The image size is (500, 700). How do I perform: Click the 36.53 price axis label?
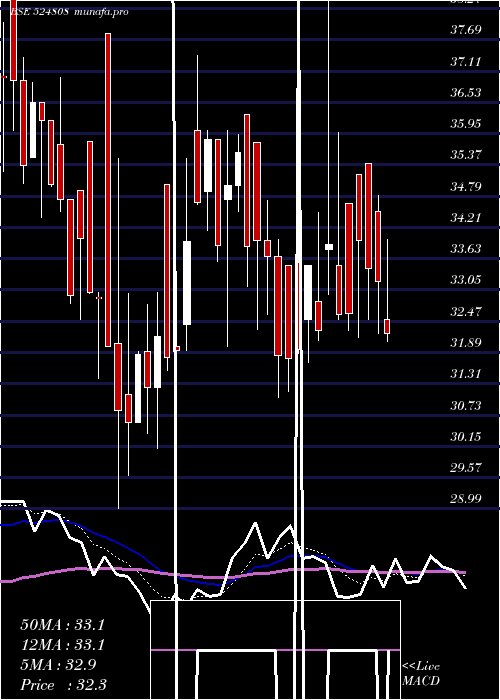466,92
